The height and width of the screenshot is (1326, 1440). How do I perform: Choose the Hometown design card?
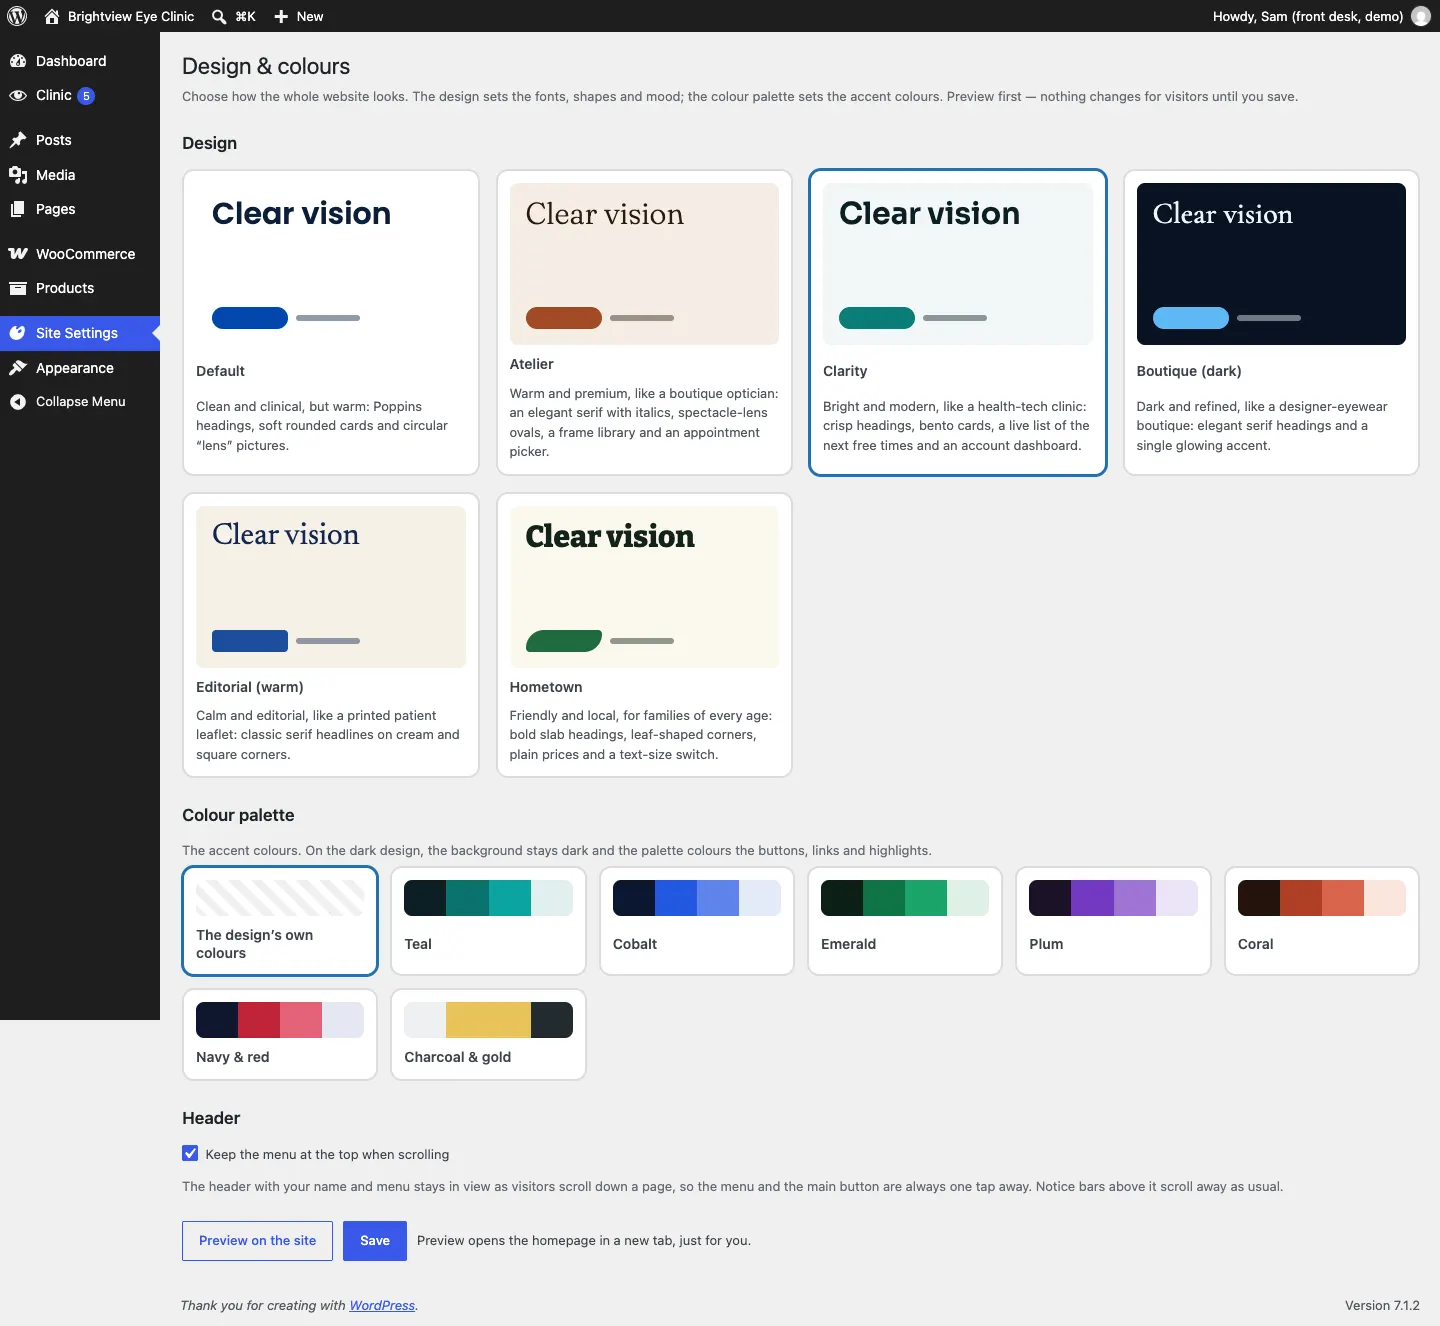tap(644, 635)
